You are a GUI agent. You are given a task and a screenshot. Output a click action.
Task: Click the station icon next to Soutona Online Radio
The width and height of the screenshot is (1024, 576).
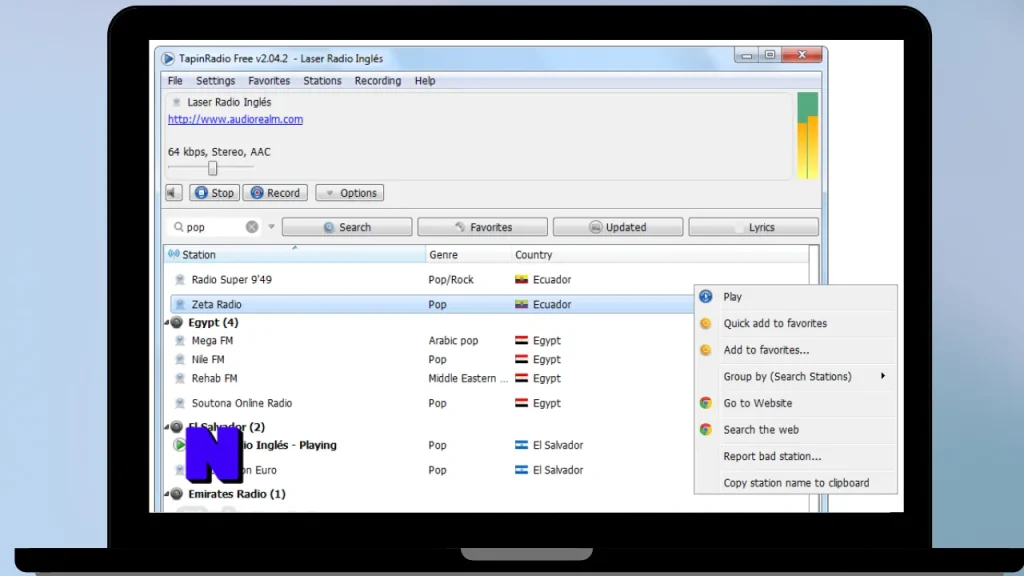180,403
